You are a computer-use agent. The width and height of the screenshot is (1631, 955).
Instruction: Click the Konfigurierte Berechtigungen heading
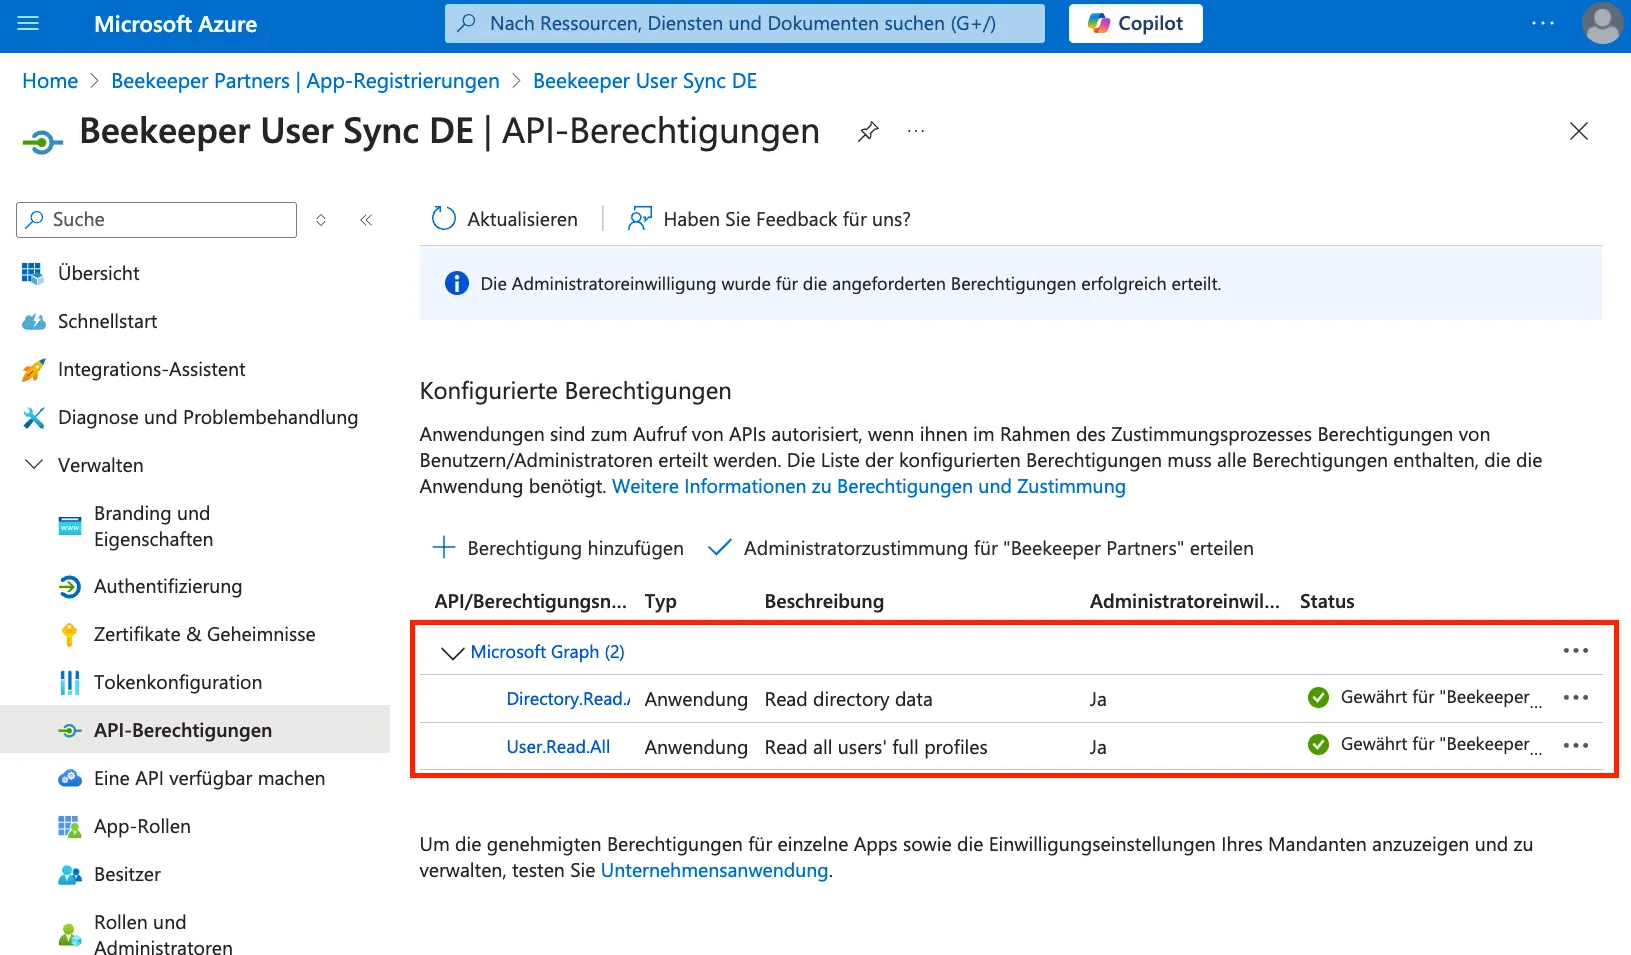click(576, 391)
